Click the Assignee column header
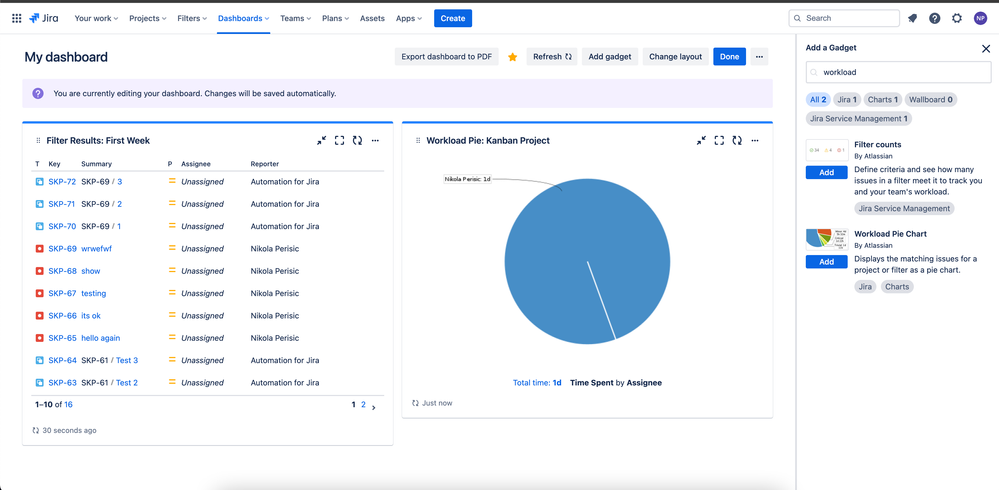The height and width of the screenshot is (490, 999). tap(196, 164)
